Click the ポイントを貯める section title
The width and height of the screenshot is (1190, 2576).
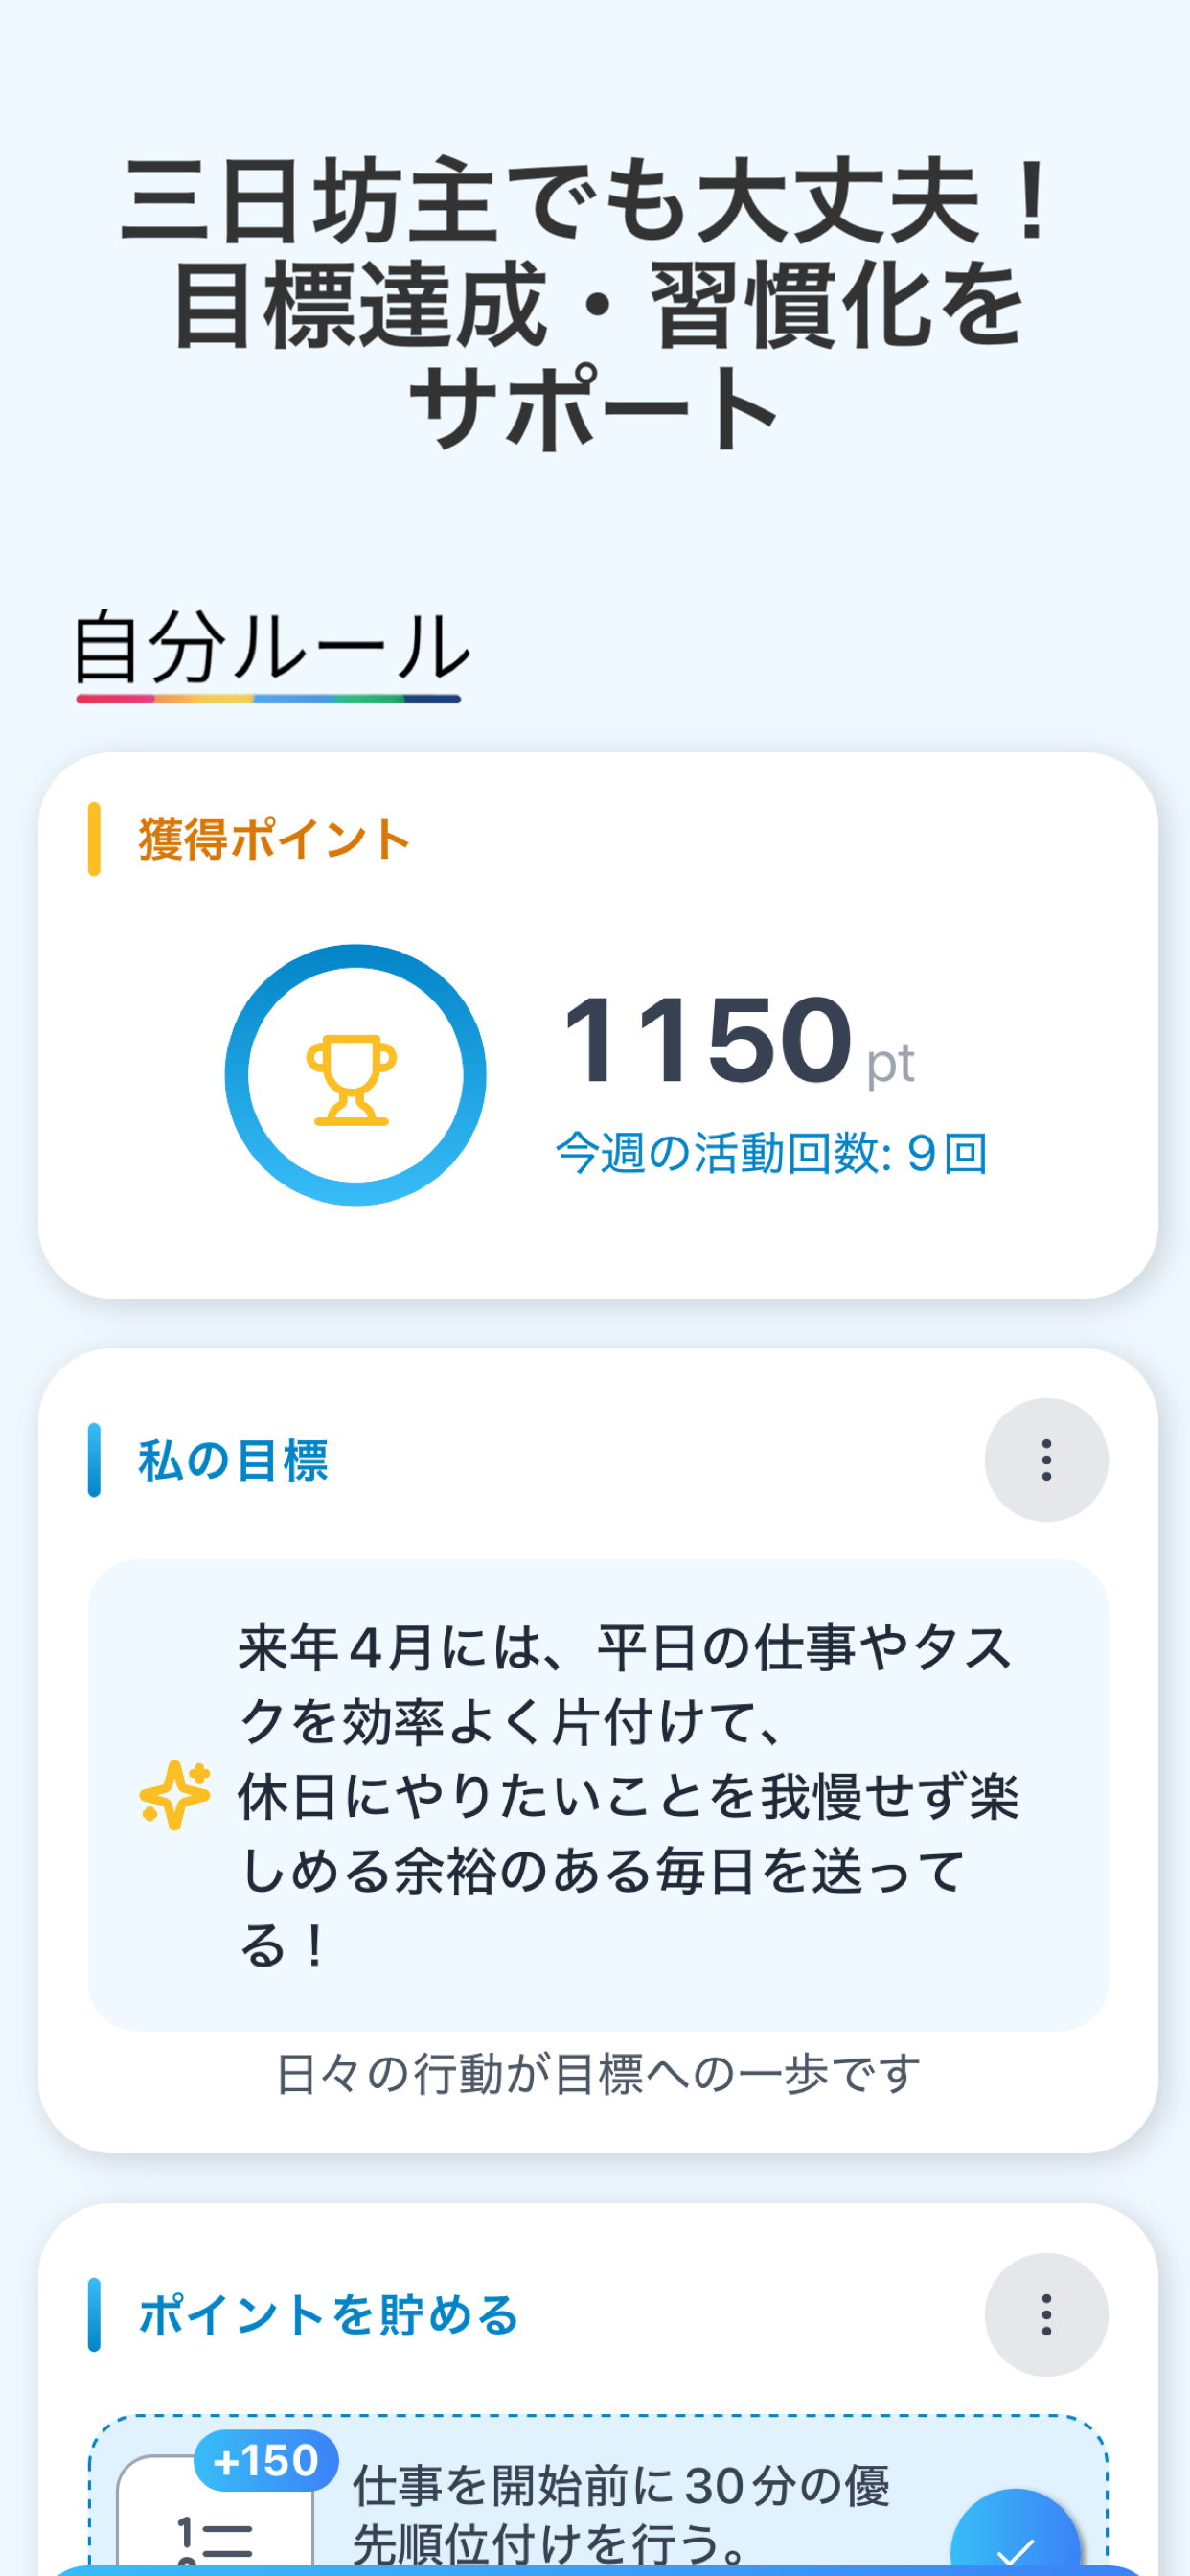pos(328,2315)
